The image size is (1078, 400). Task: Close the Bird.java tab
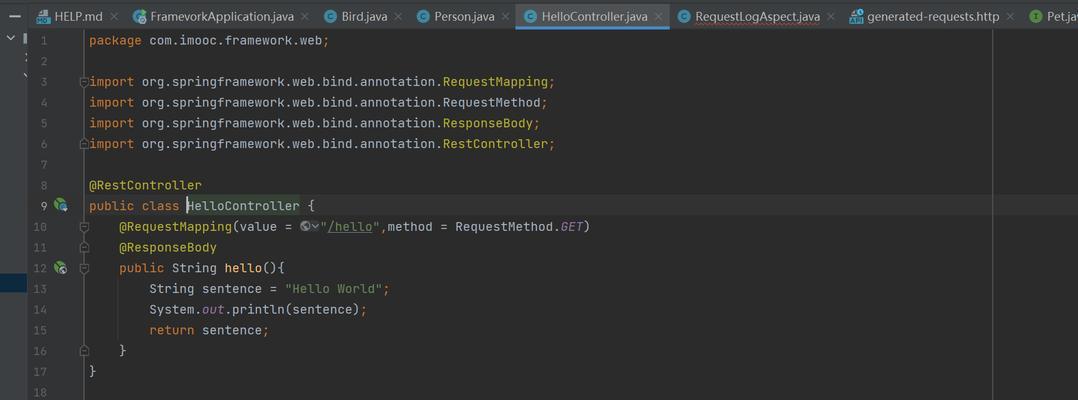[x=400, y=16]
